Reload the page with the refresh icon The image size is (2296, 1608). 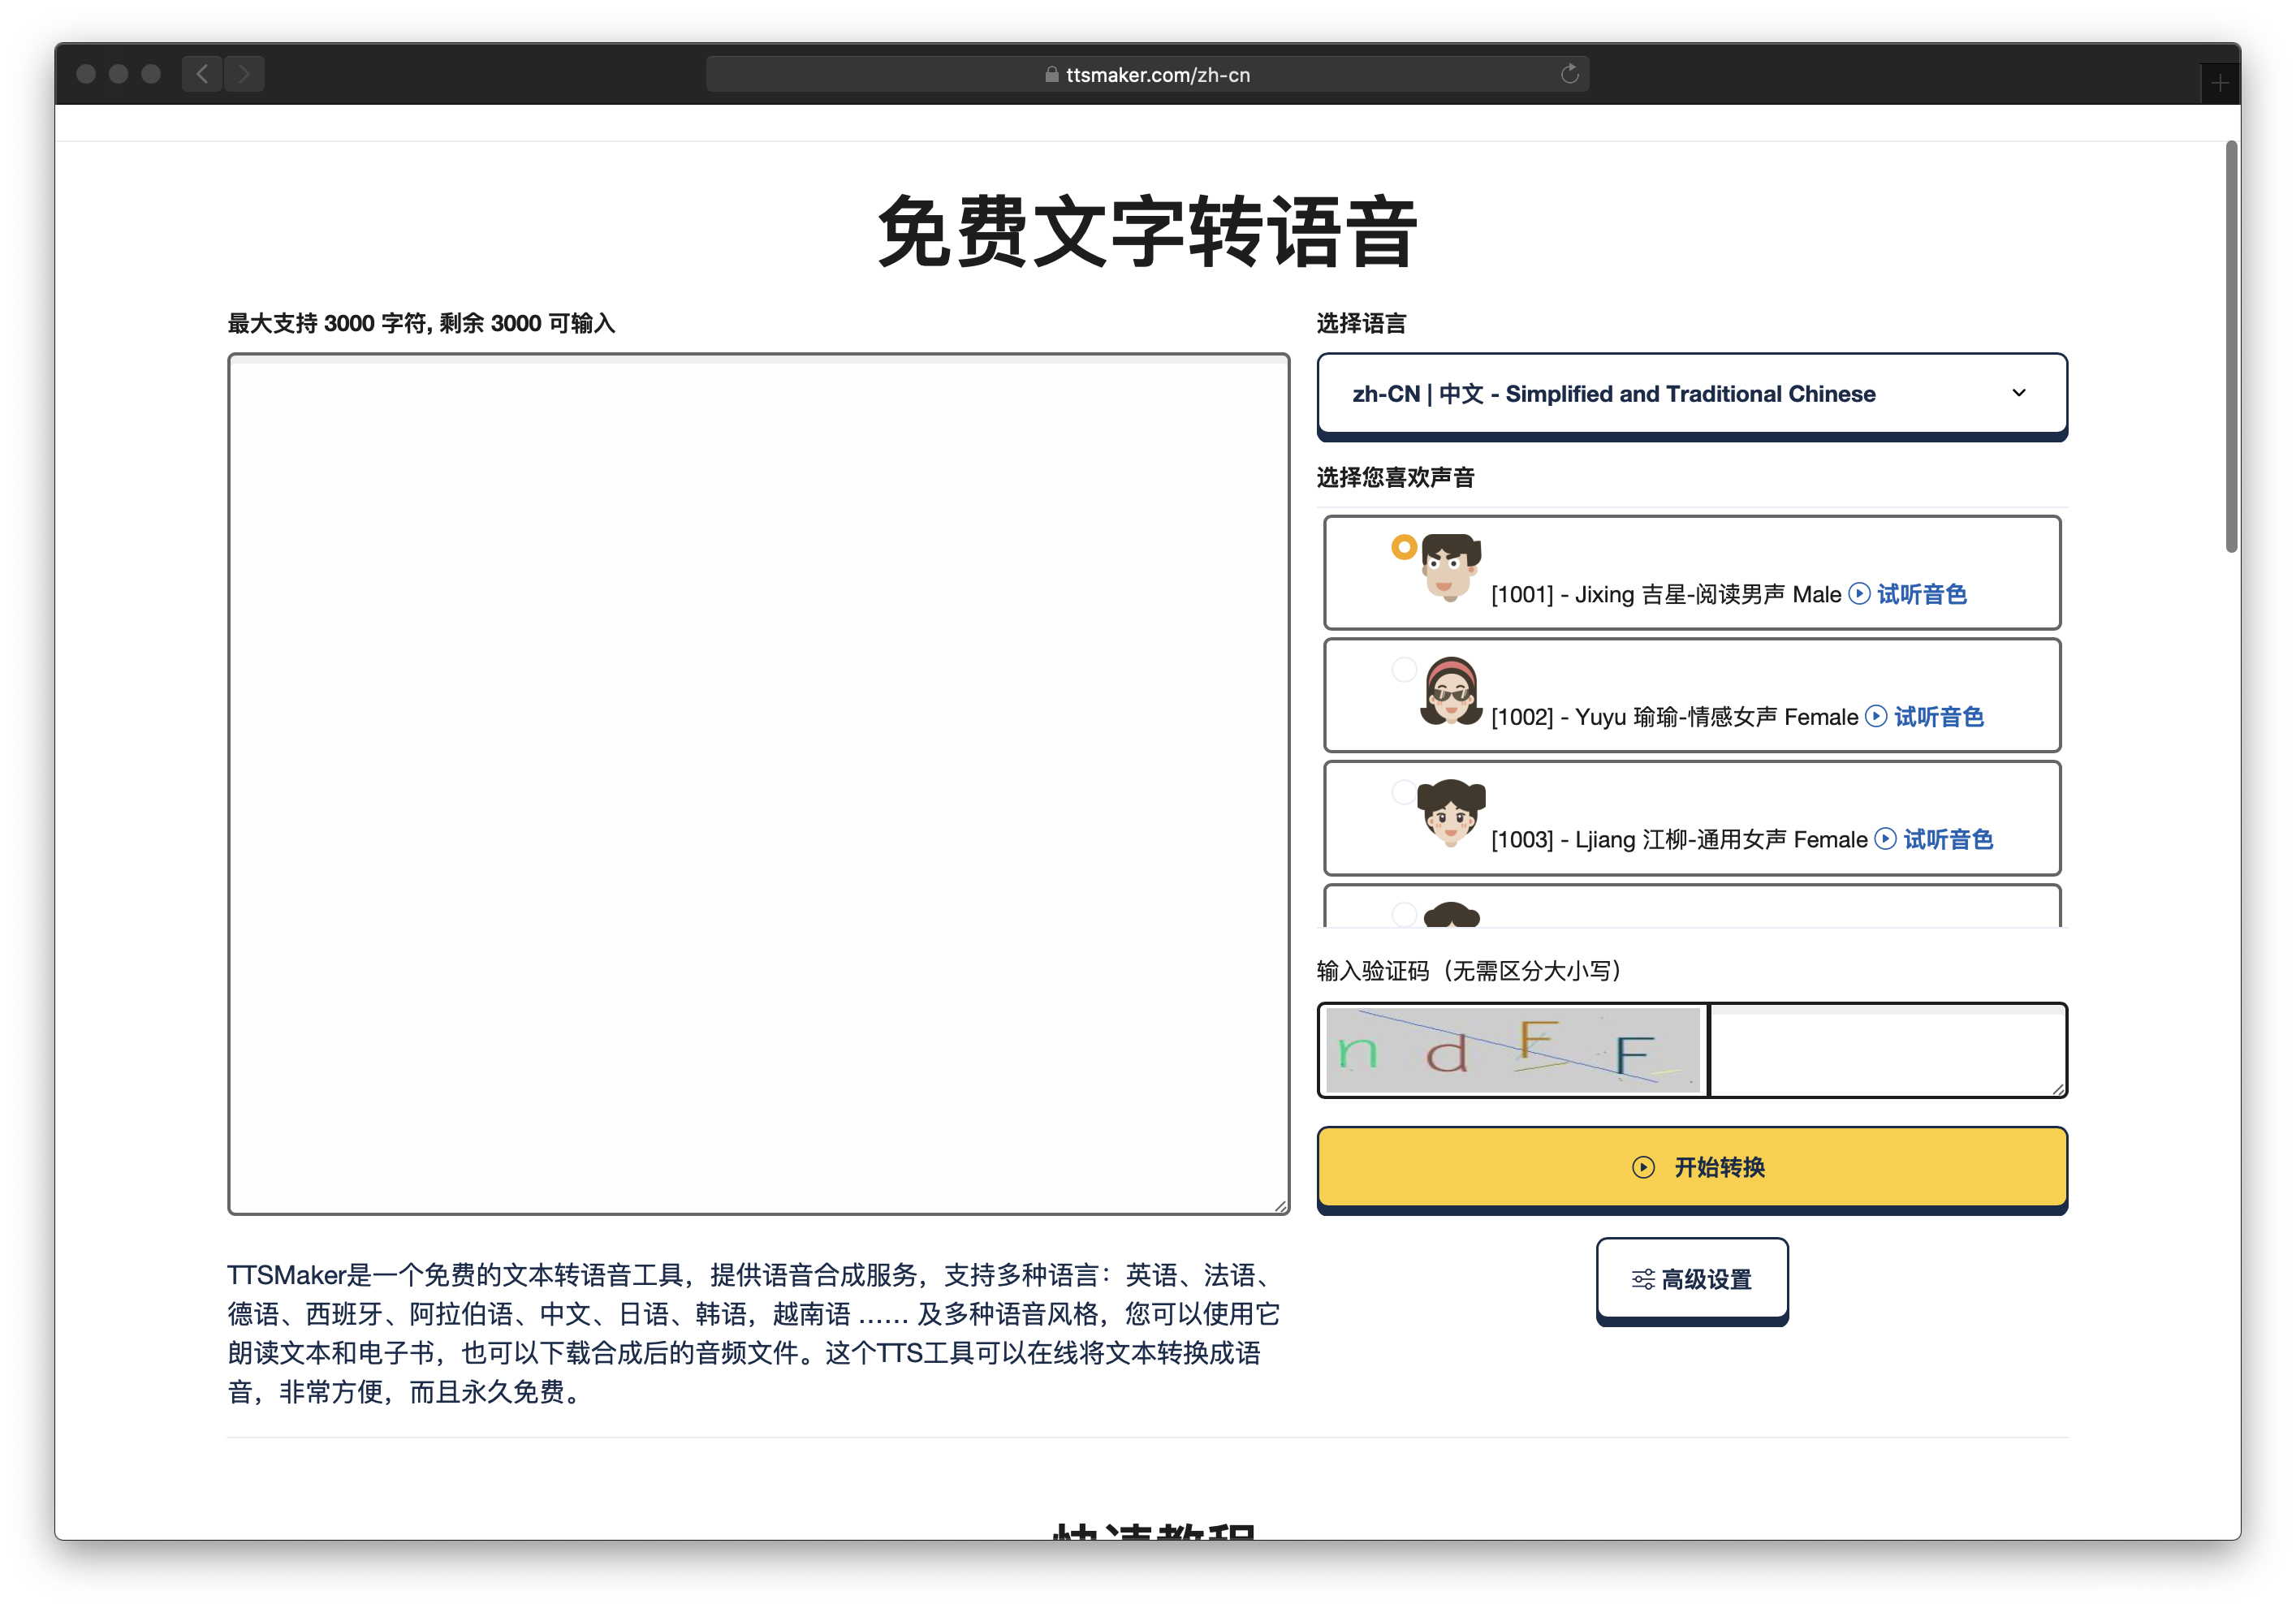pyautogui.click(x=1569, y=74)
